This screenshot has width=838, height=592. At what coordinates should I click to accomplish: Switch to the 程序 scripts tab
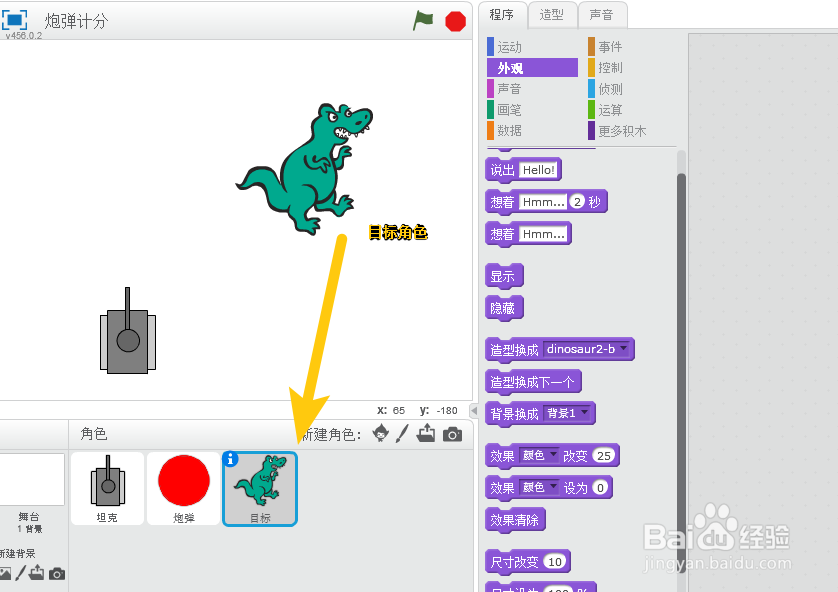click(501, 14)
